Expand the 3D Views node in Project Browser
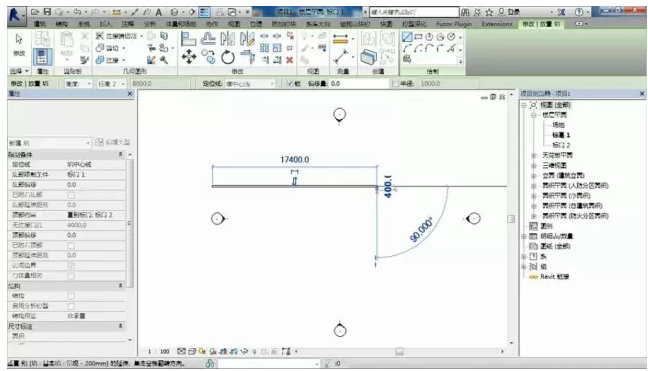The image size is (648, 371). click(534, 166)
